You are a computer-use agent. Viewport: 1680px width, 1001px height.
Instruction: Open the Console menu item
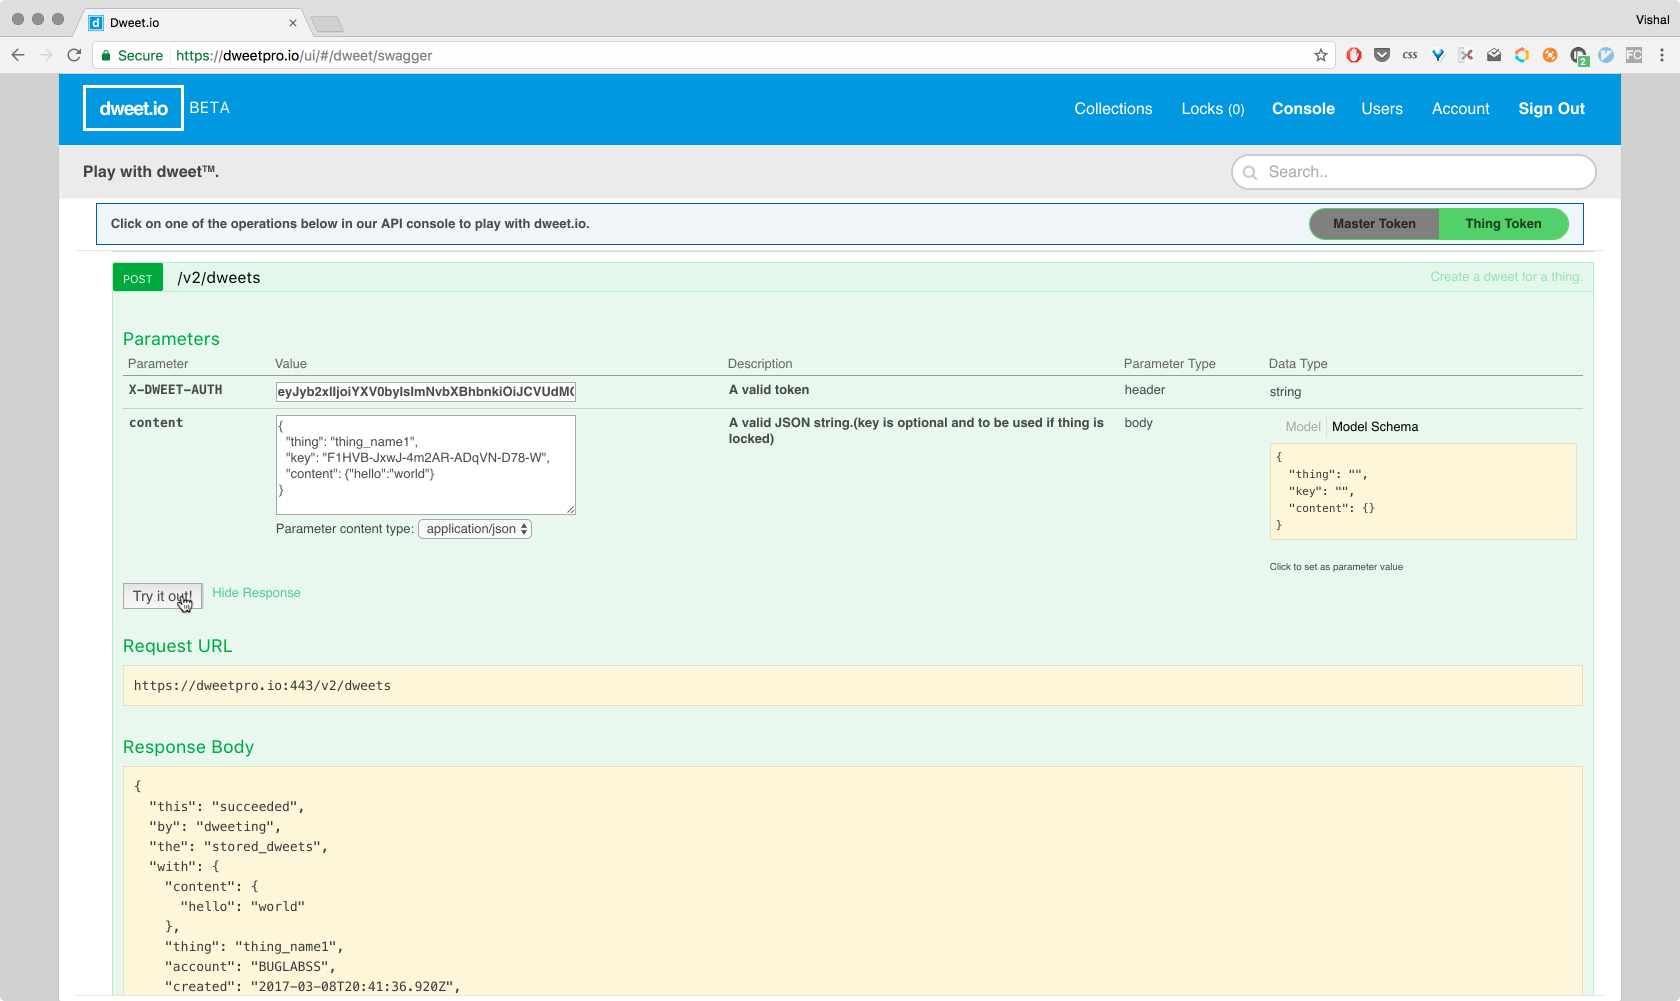pyautogui.click(x=1303, y=109)
